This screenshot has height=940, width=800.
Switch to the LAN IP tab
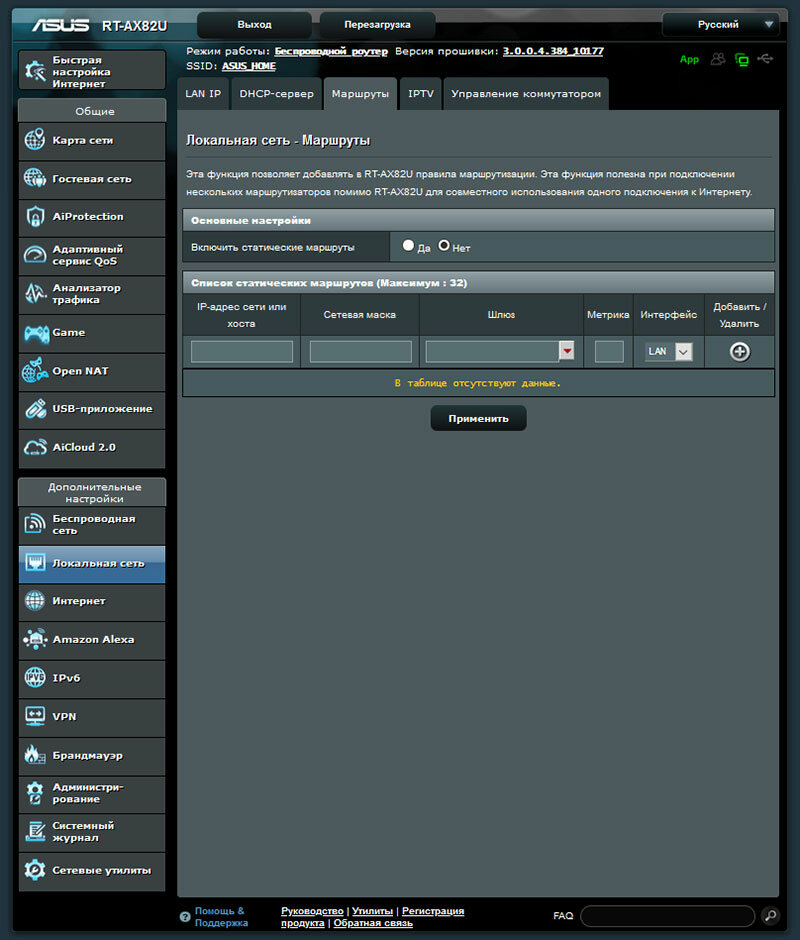click(203, 94)
